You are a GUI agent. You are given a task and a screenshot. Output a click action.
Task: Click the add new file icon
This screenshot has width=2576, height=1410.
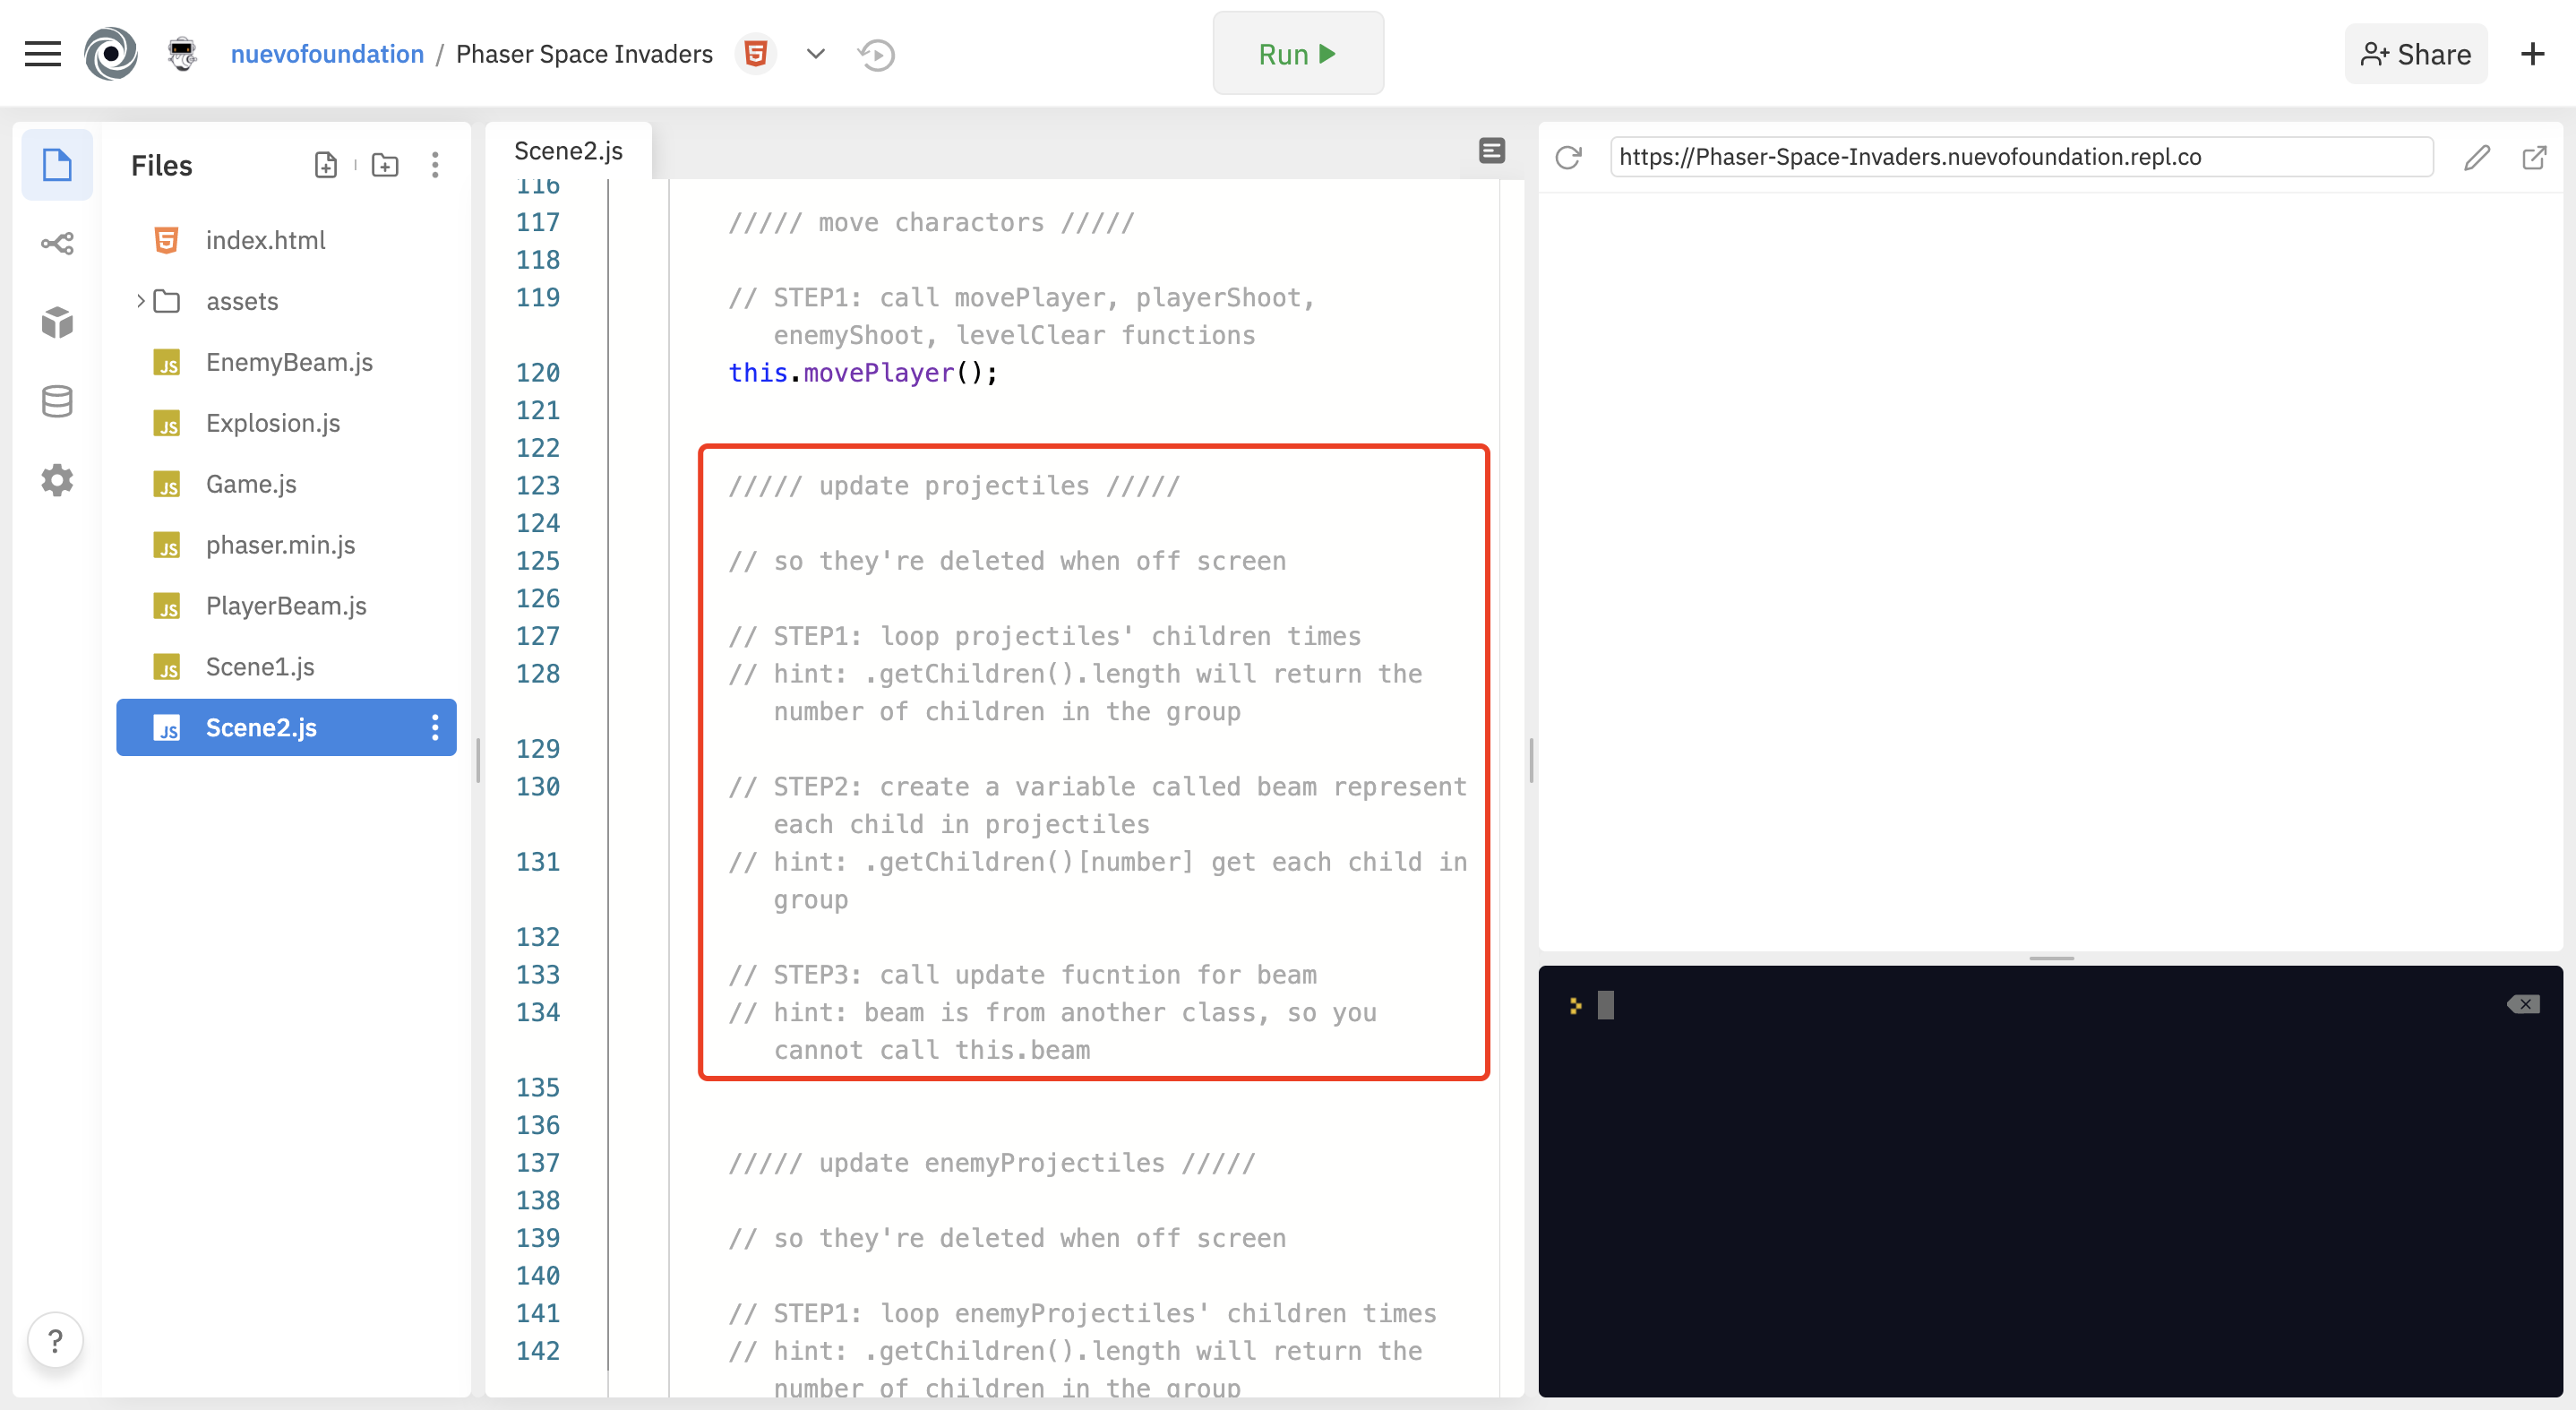[326, 165]
